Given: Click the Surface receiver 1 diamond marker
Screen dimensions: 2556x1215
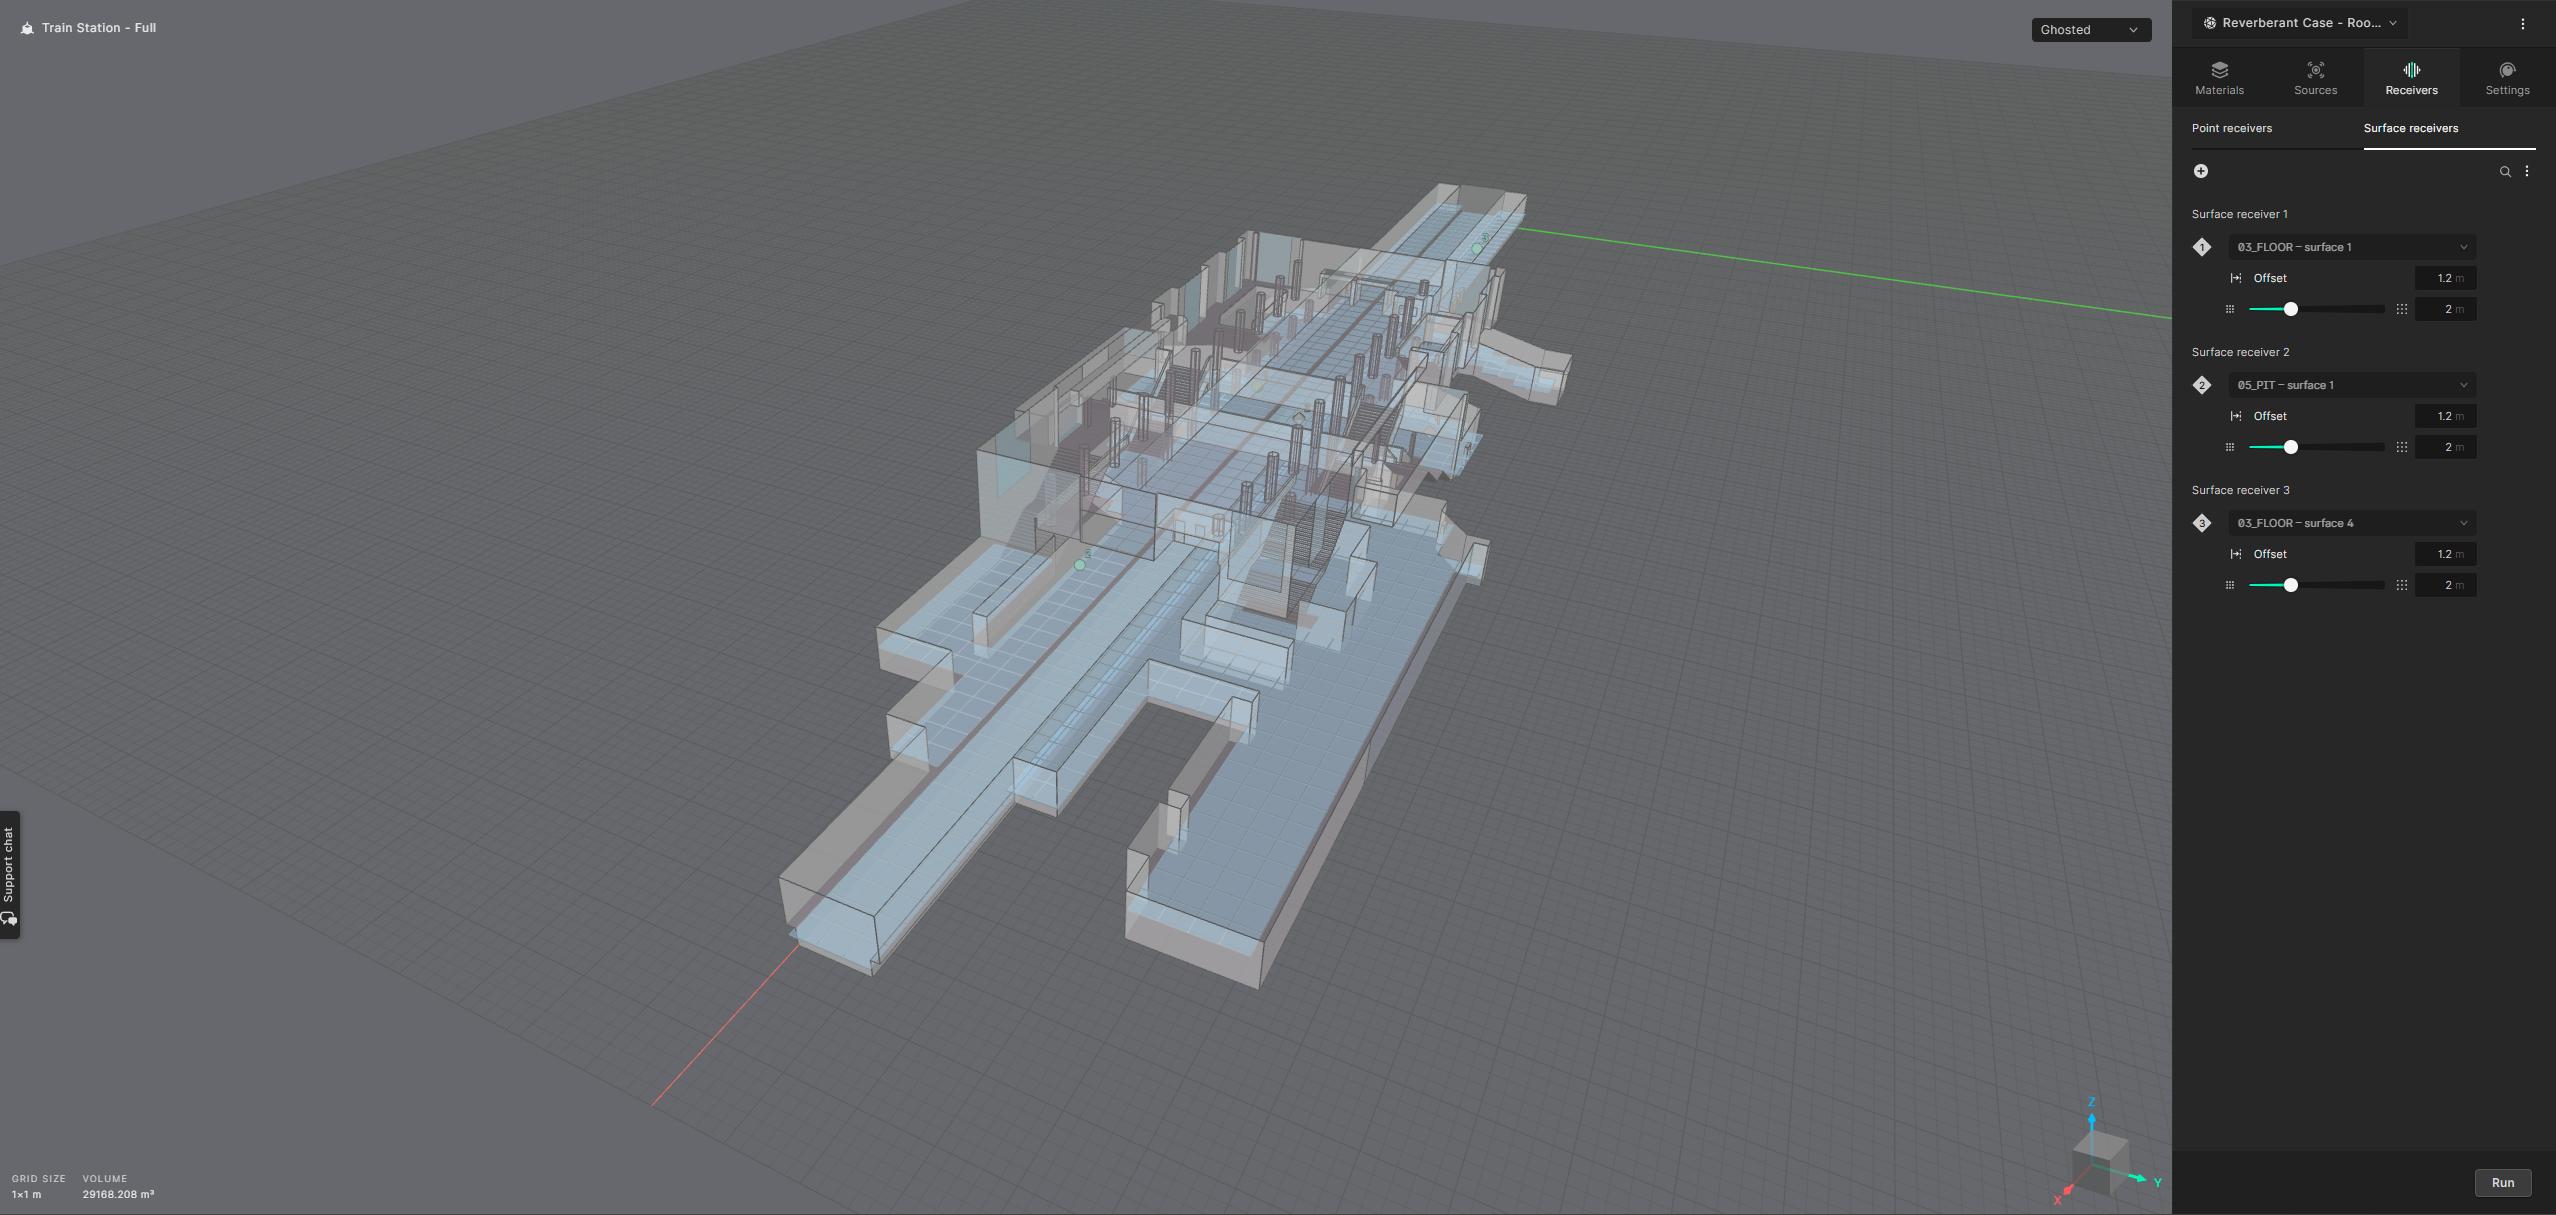Looking at the screenshot, I should point(2202,247).
